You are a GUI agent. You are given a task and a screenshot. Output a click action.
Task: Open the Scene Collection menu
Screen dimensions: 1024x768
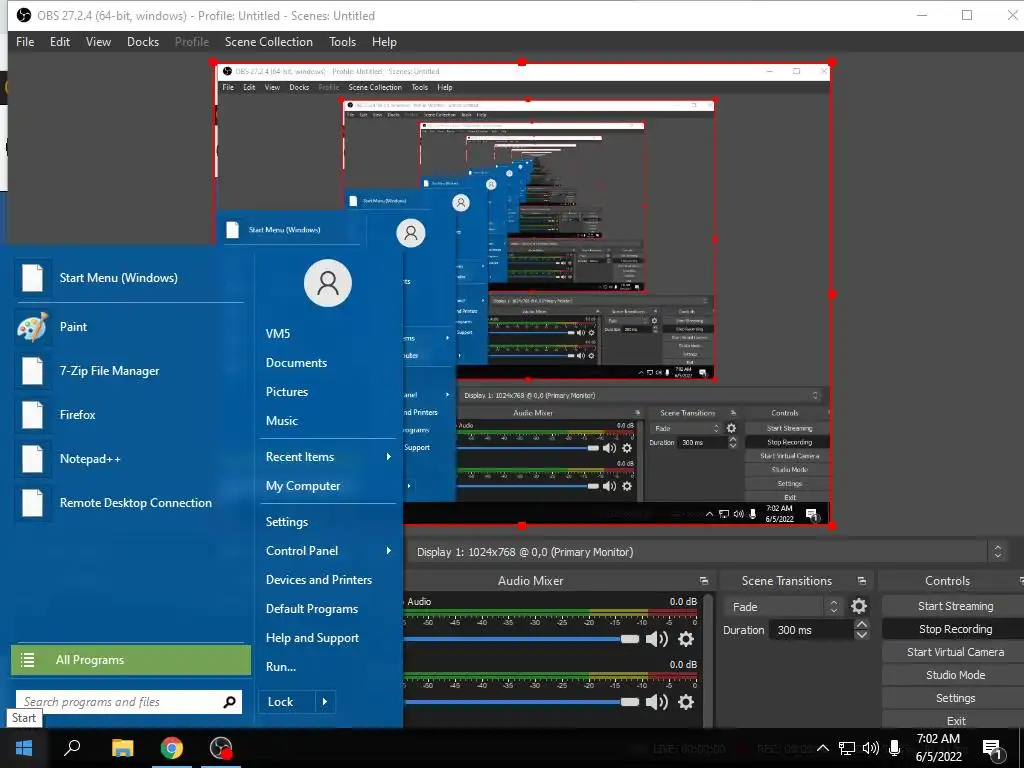click(268, 42)
